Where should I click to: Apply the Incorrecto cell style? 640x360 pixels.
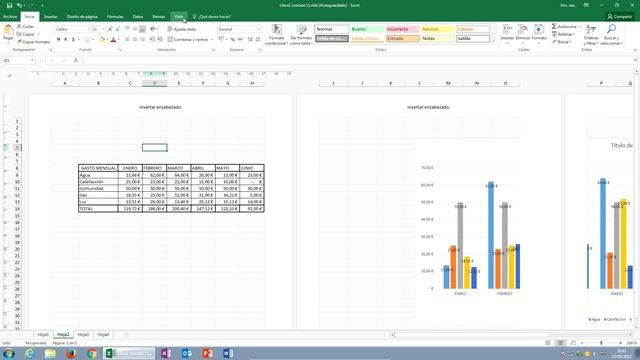(402, 29)
